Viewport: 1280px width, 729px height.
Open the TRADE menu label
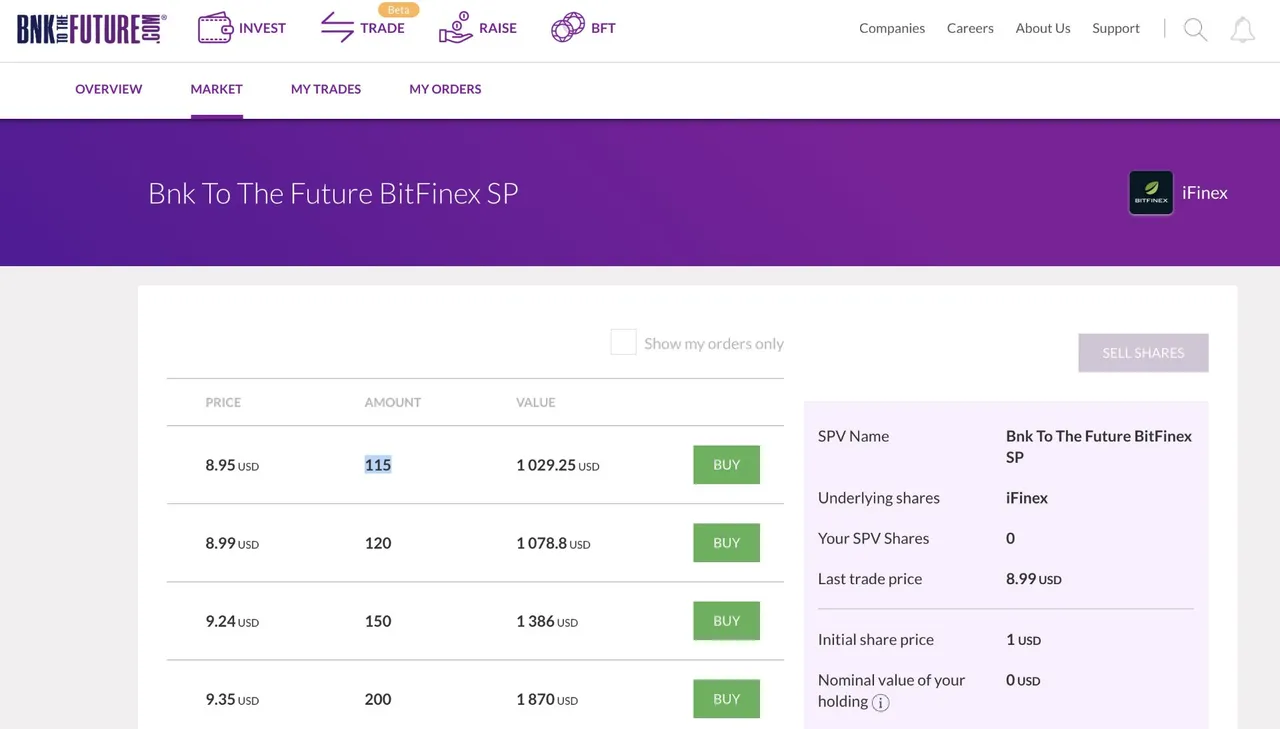(x=382, y=28)
